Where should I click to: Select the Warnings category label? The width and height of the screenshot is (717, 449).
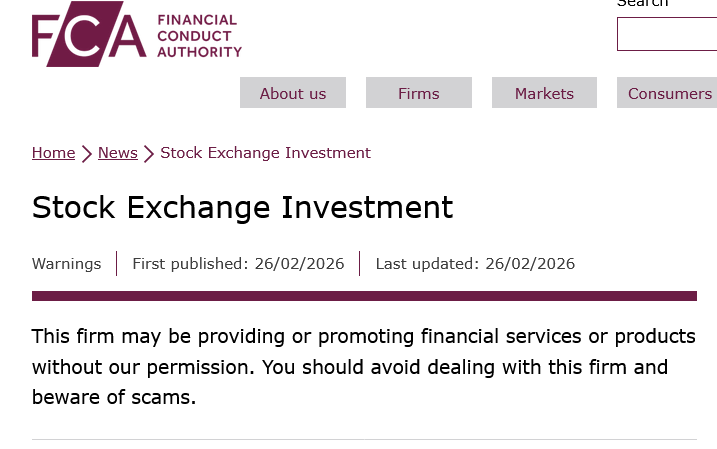coord(66,264)
